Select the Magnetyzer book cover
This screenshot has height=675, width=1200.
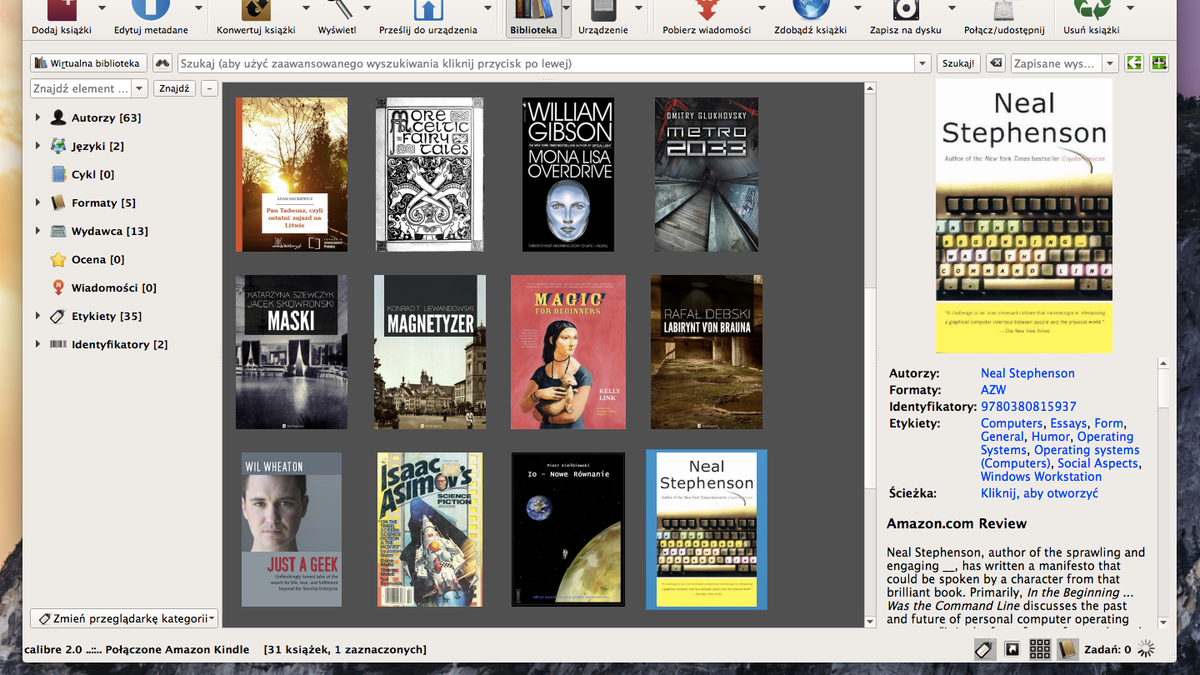point(429,352)
